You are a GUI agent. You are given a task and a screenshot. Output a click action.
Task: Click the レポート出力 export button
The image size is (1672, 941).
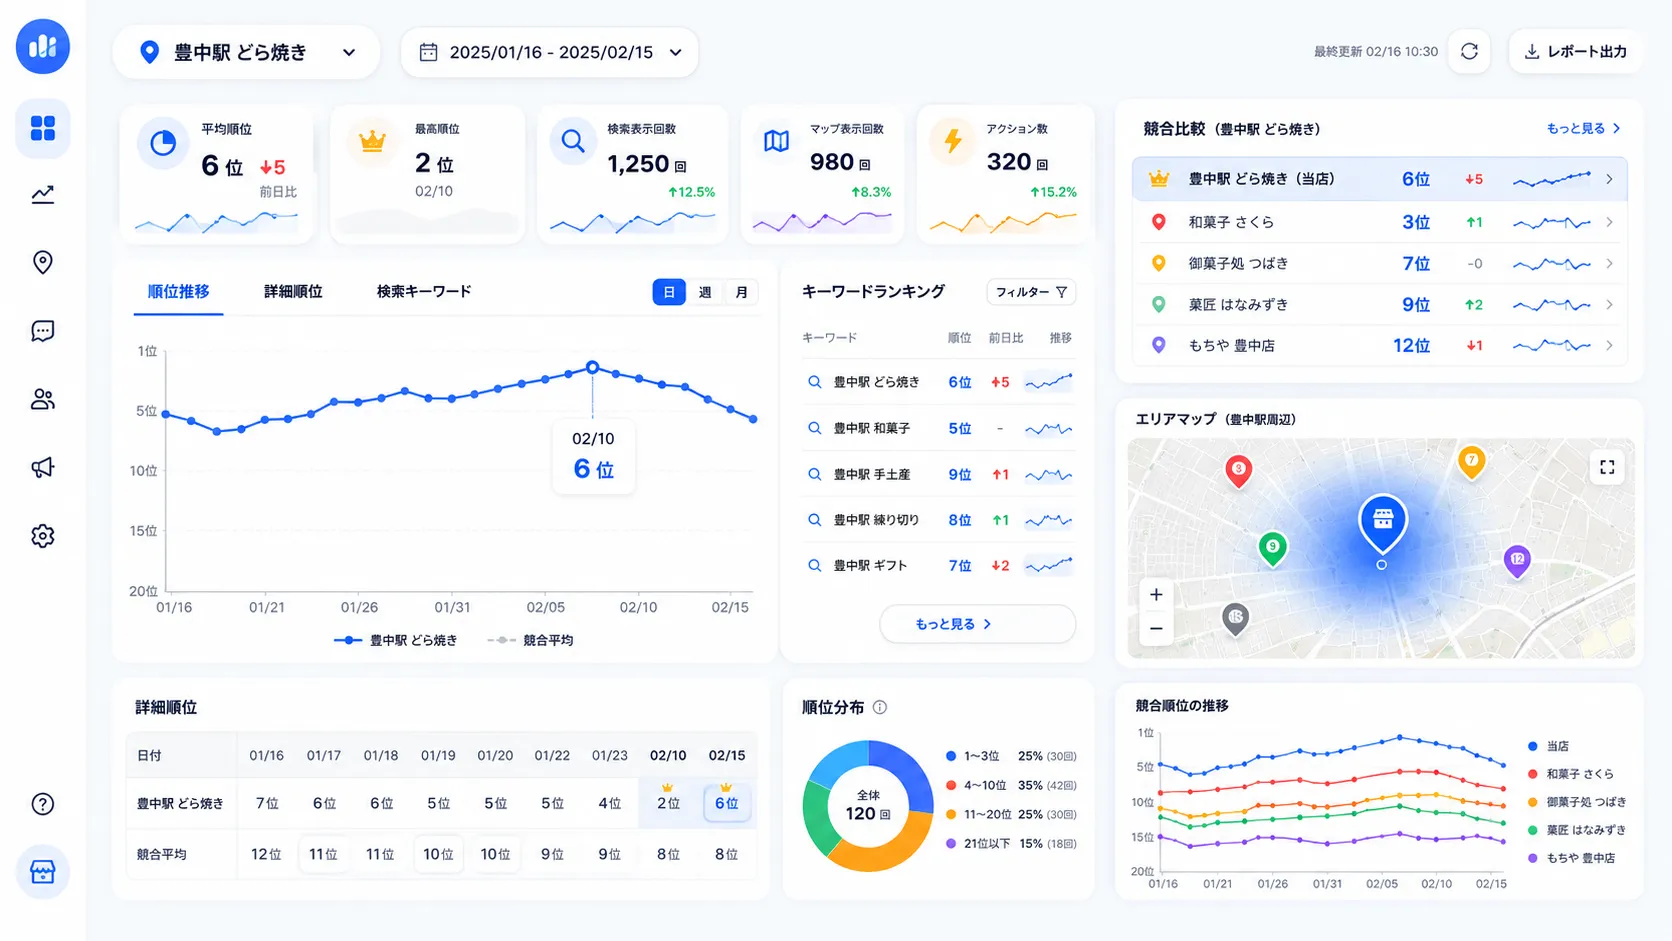coord(1575,51)
